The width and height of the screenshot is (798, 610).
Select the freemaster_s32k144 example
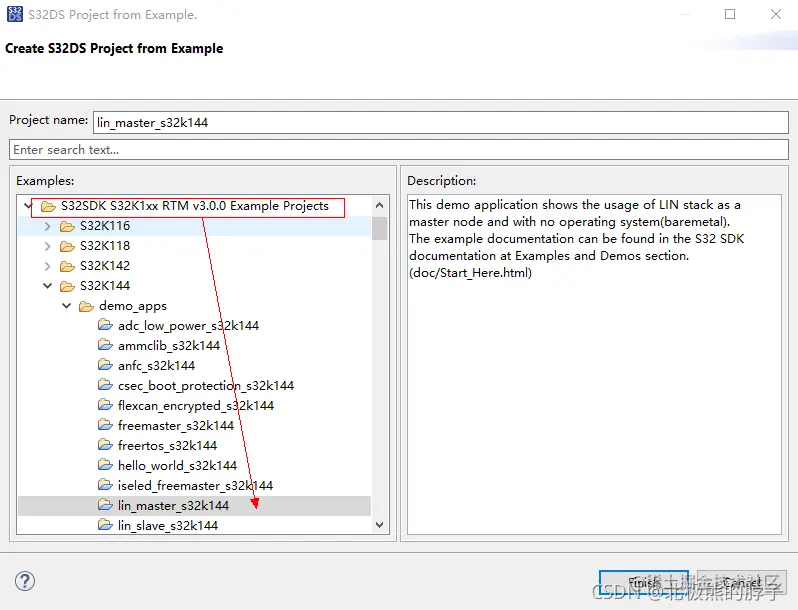coord(176,426)
